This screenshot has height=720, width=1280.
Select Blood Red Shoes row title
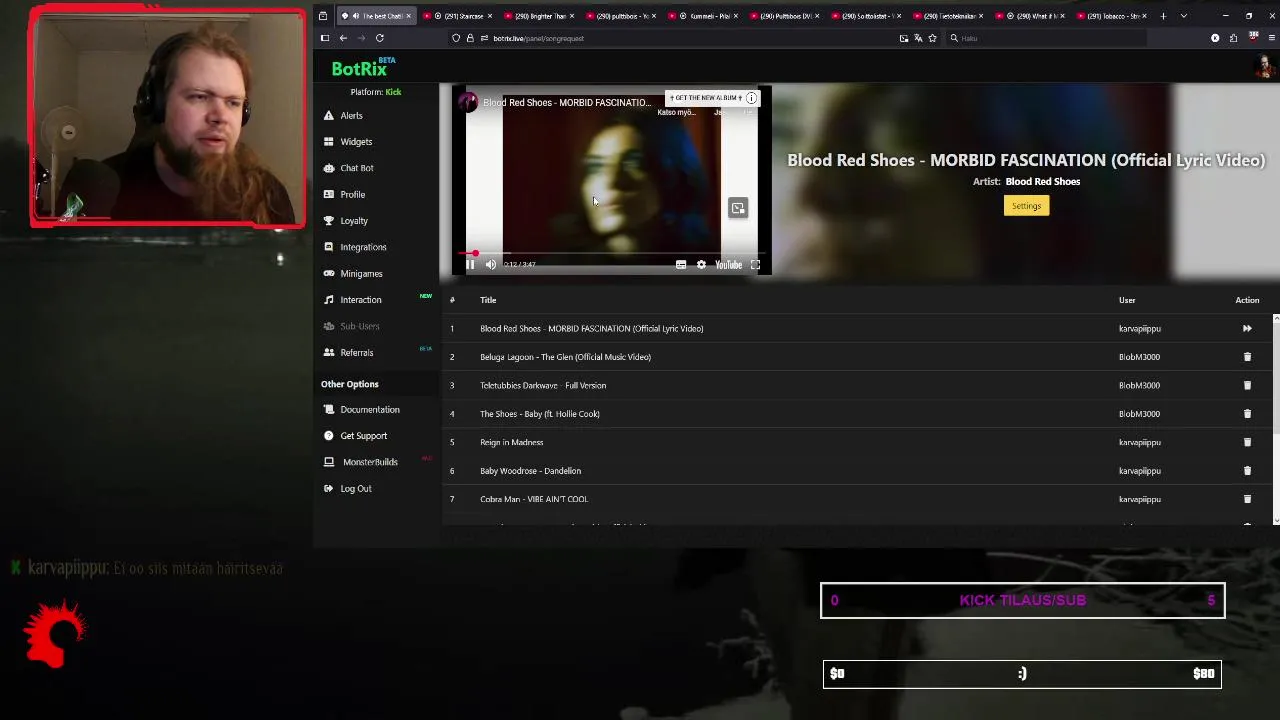(x=591, y=328)
